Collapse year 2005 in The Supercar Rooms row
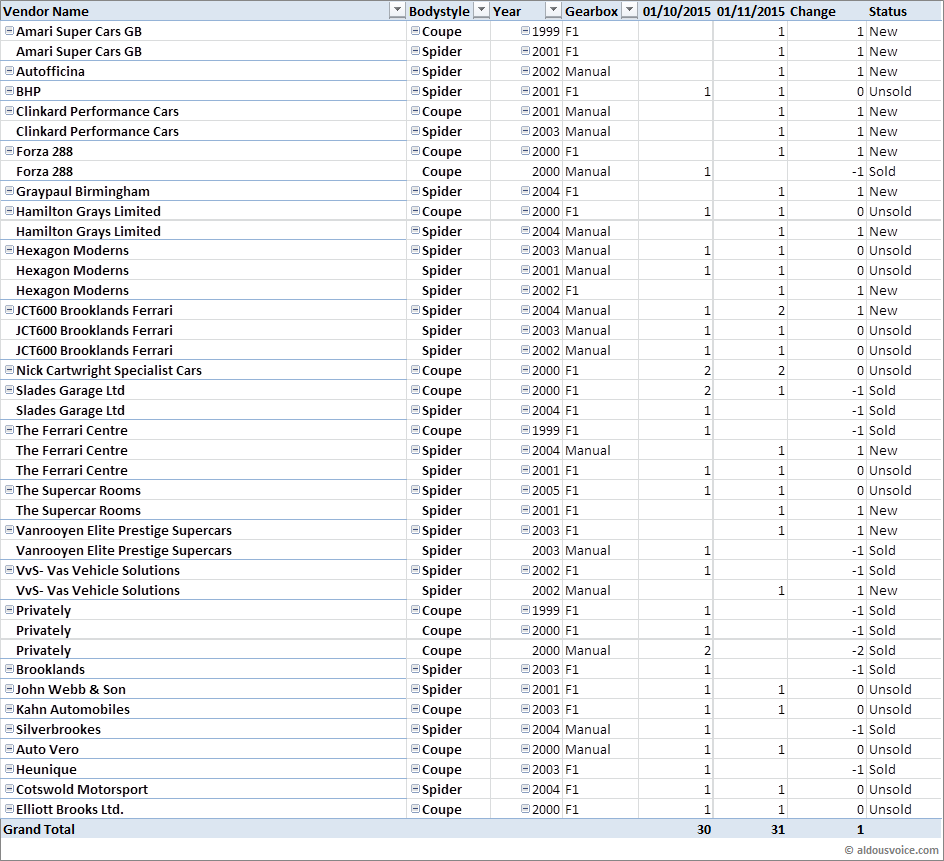The image size is (944, 861). click(526, 490)
